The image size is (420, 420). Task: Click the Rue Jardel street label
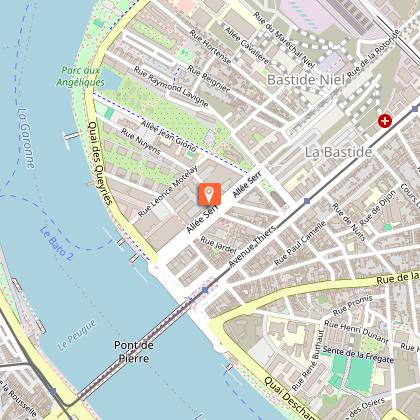tap(218, 245)
